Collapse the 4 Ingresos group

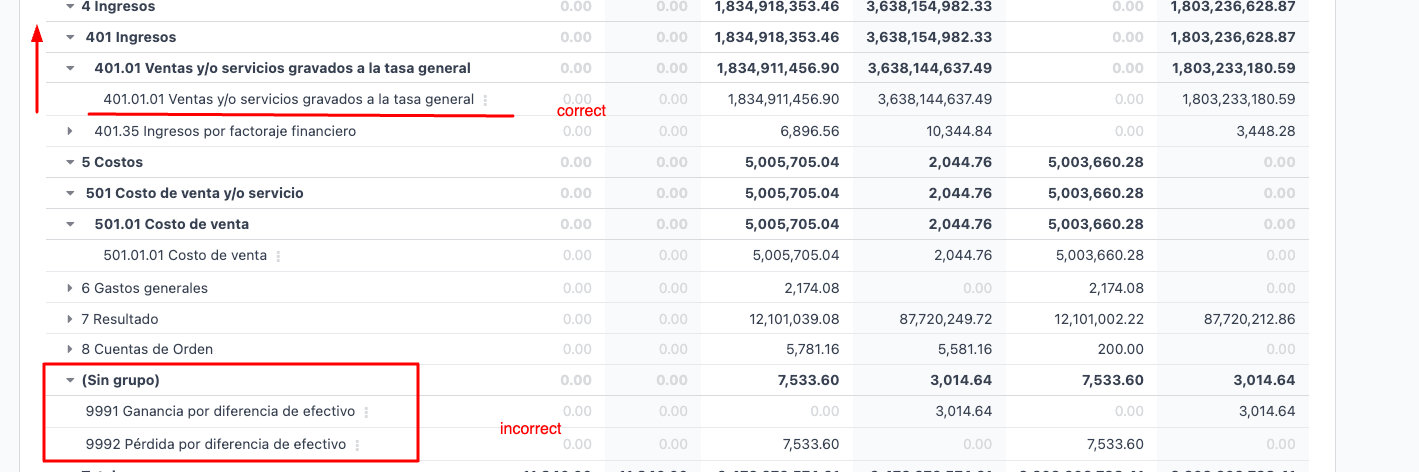[x=70, y=6]
